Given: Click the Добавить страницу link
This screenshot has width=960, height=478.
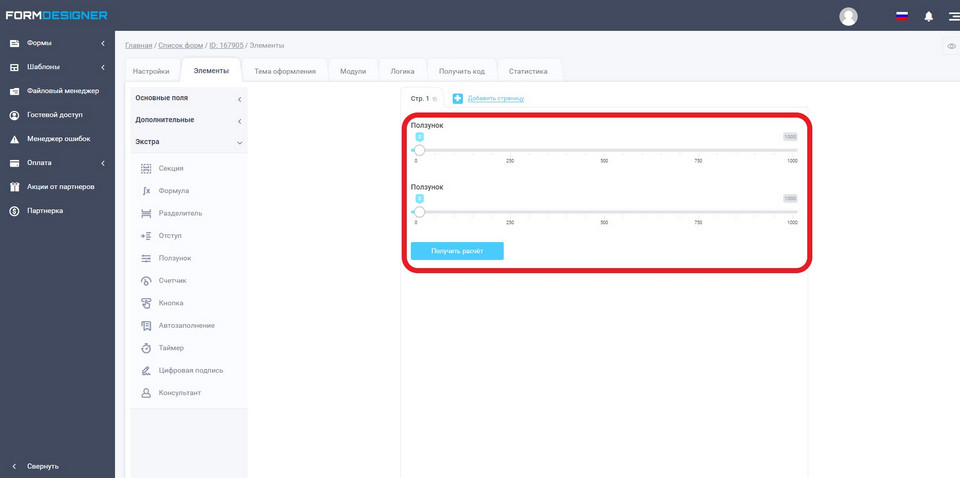Looking at the screenshot, I should [x=495, y=98].
